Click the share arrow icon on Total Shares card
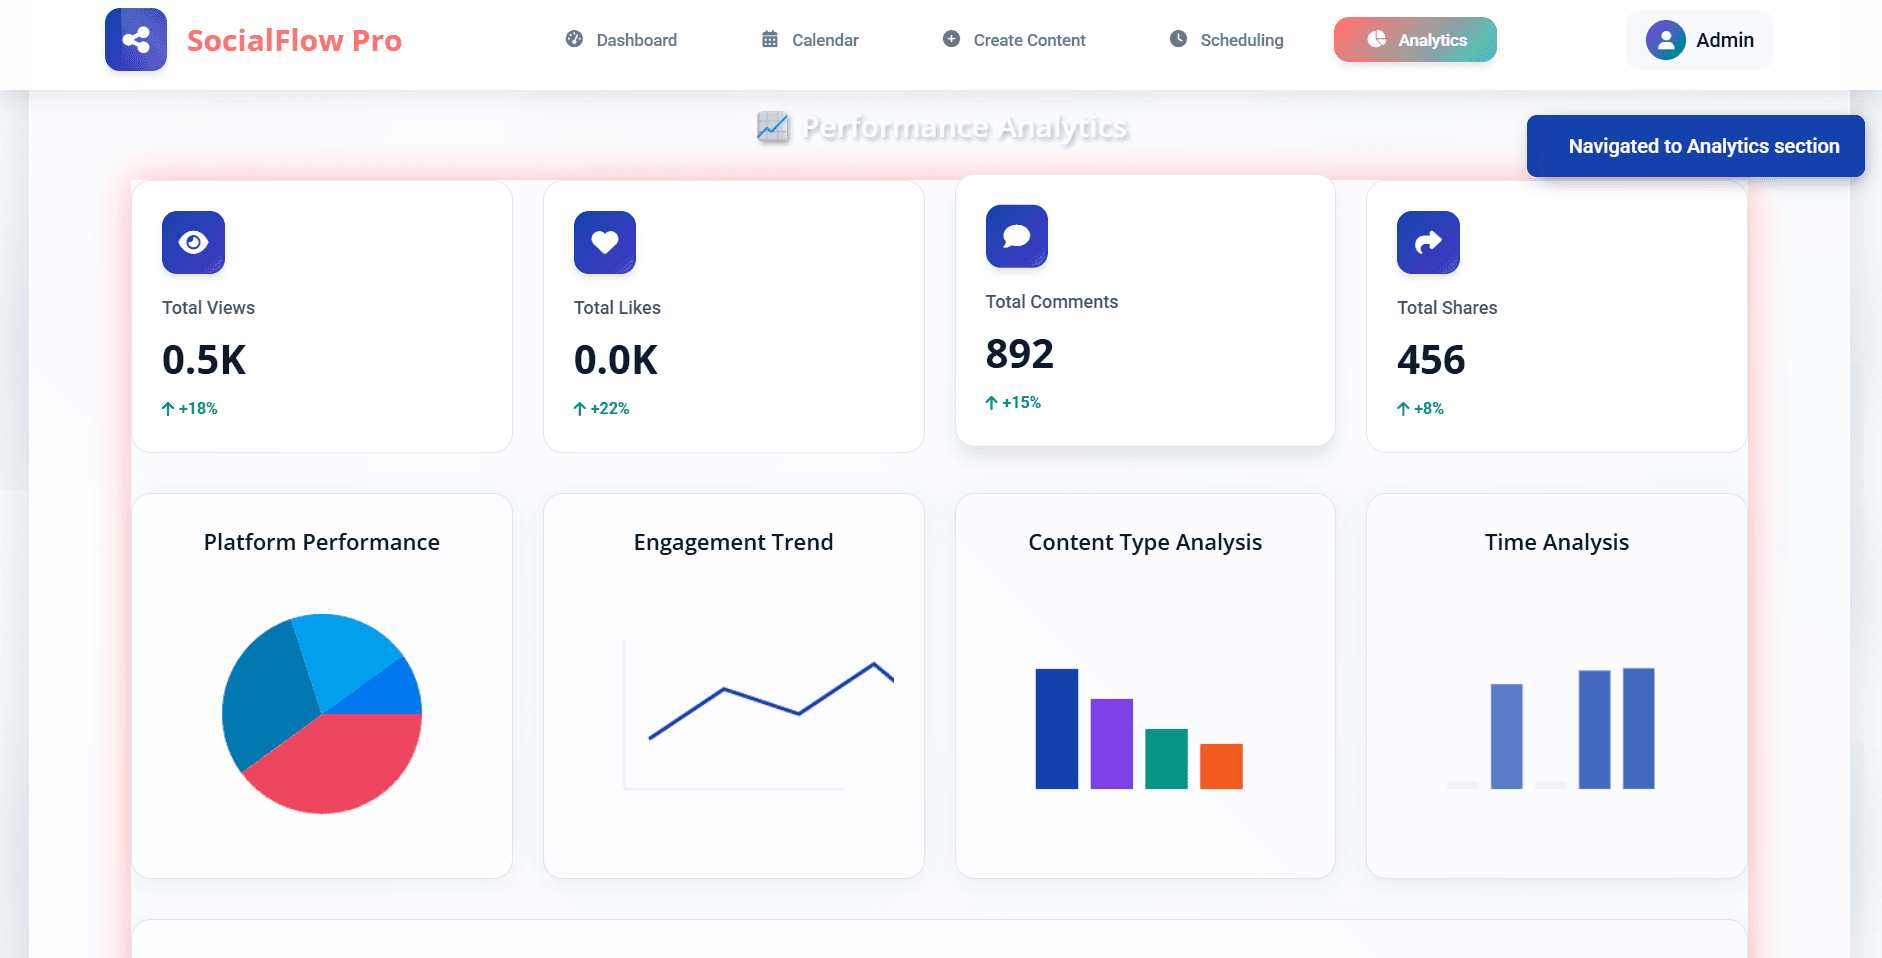This screenshot has width=1882, height=958. point(1428,242)
